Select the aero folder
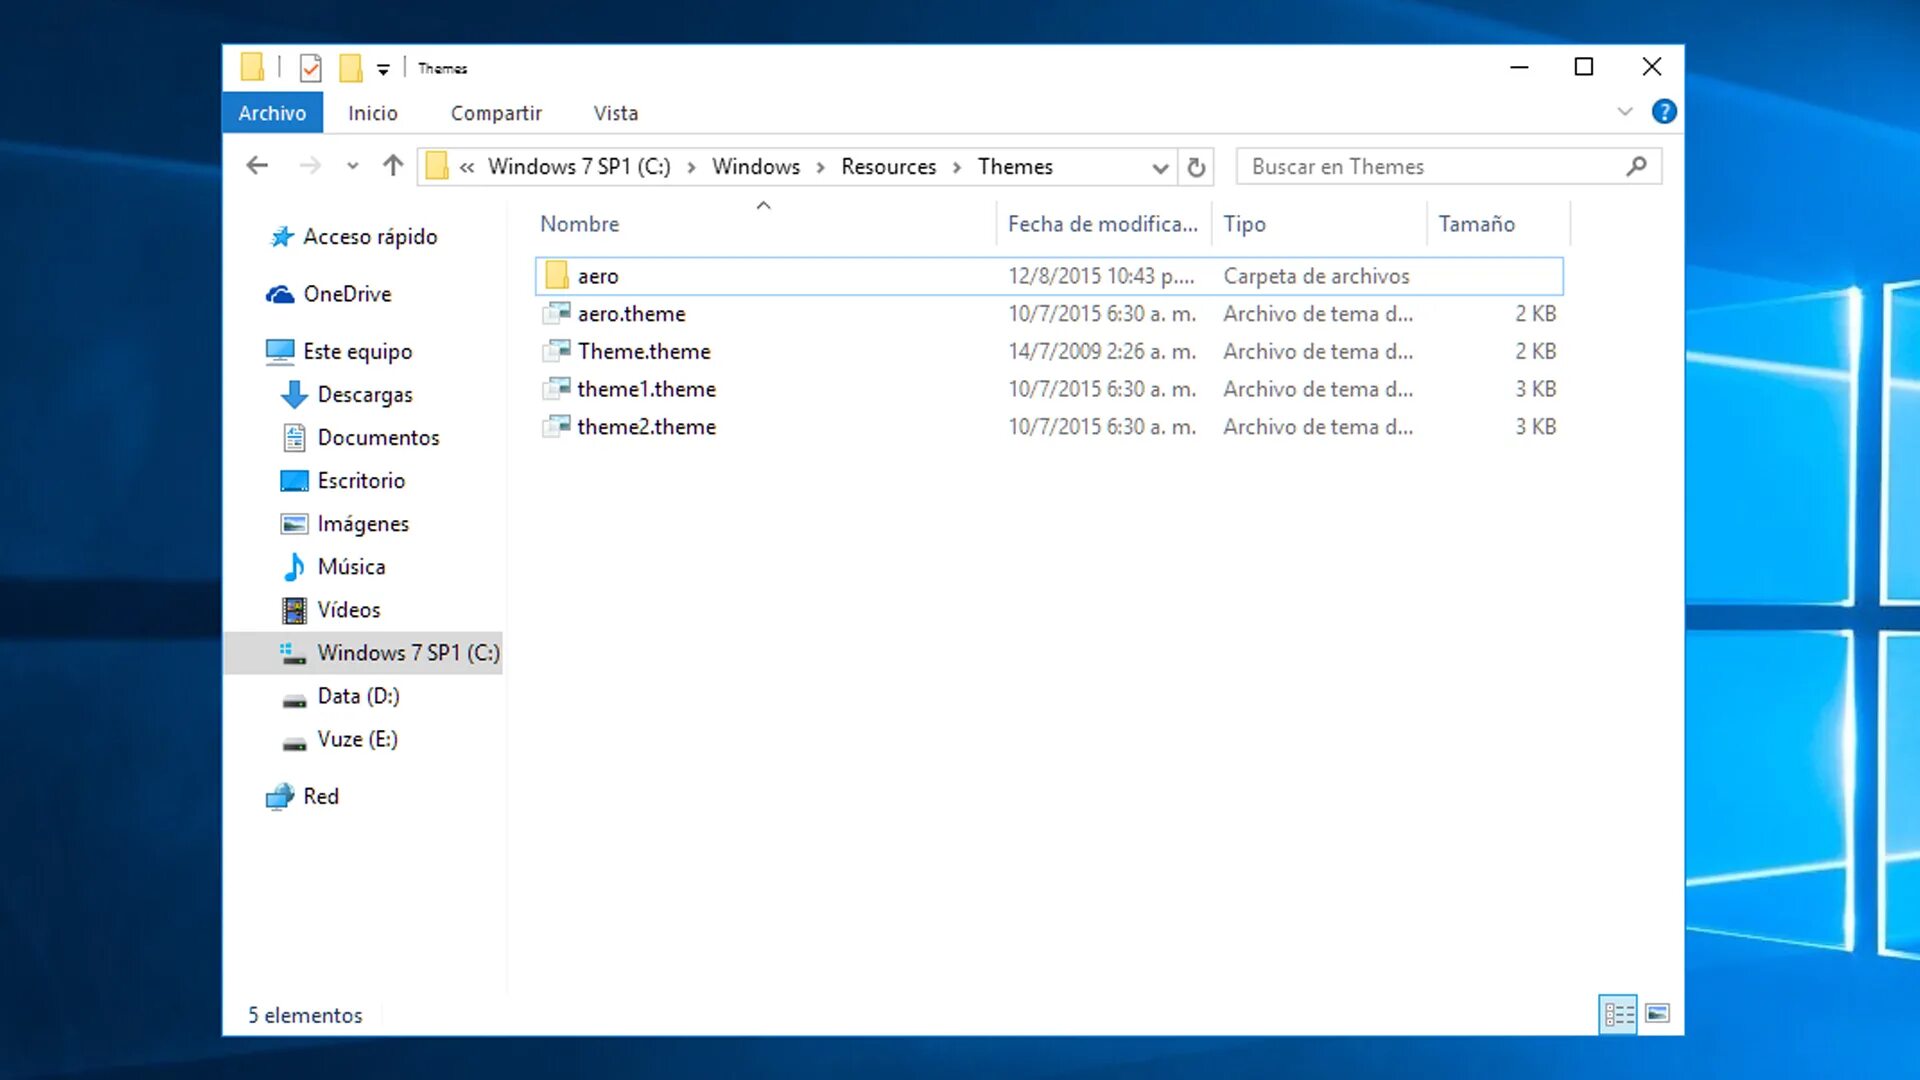Viewport: 1920px width, 1080px height. [x=598, y=276]
